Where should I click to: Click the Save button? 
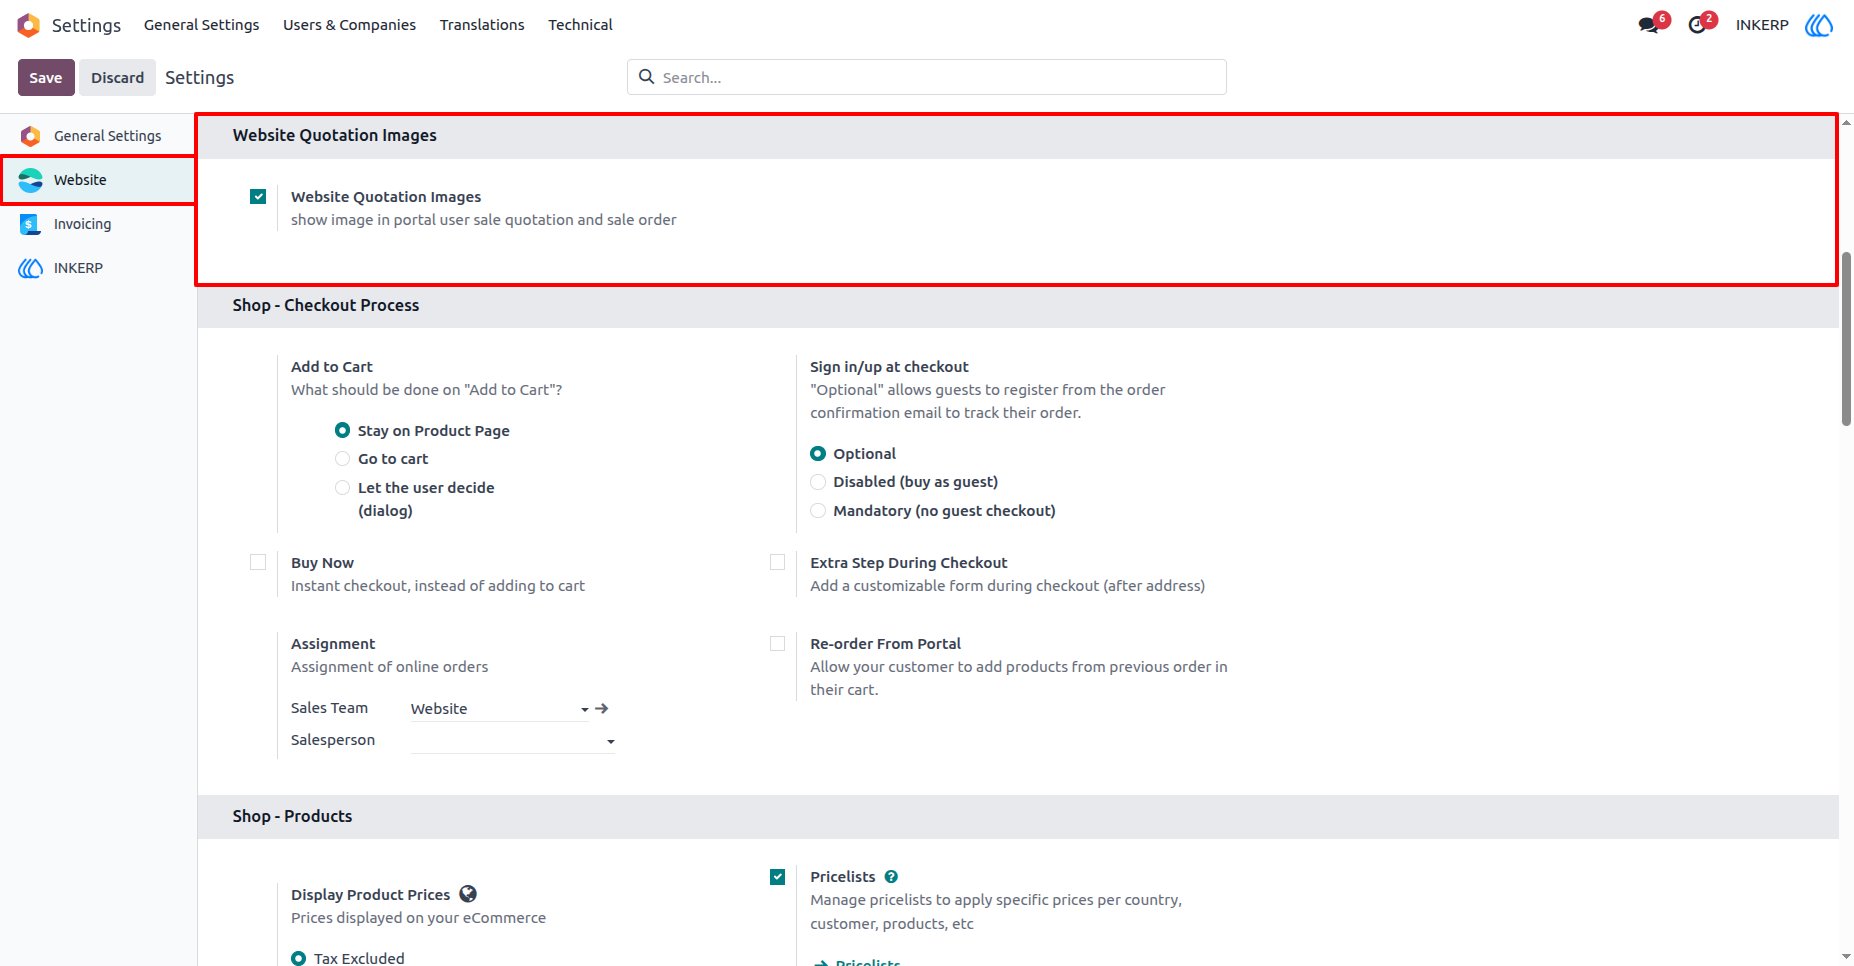(x=46, y=77)
